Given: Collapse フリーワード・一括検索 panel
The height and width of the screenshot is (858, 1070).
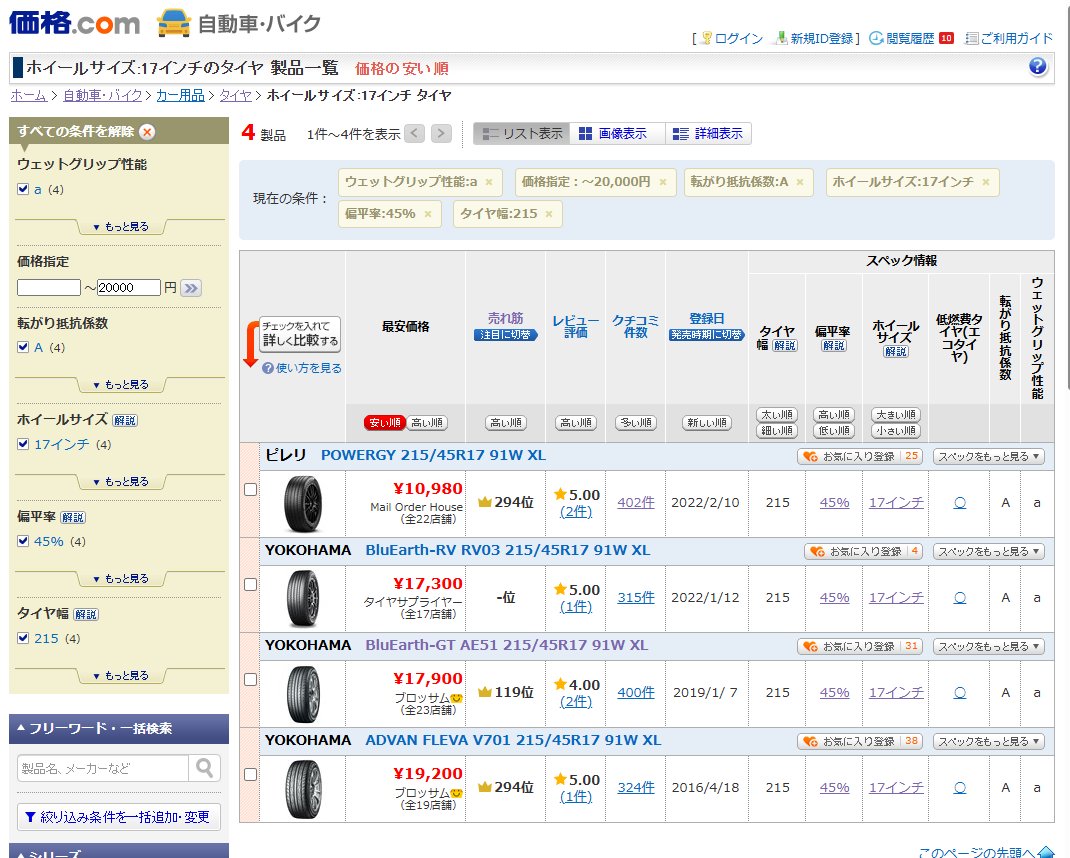Looking at the screenshot, I should [119, 728].
